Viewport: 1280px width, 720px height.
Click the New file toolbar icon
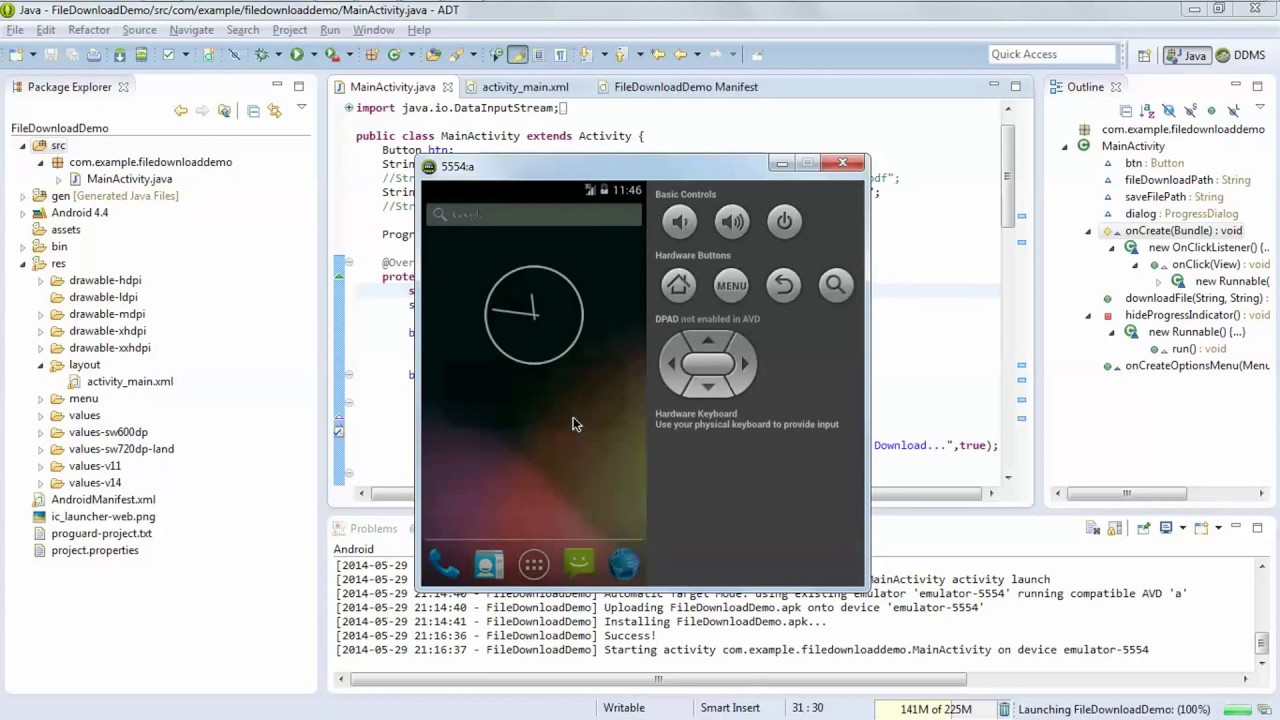17,55
